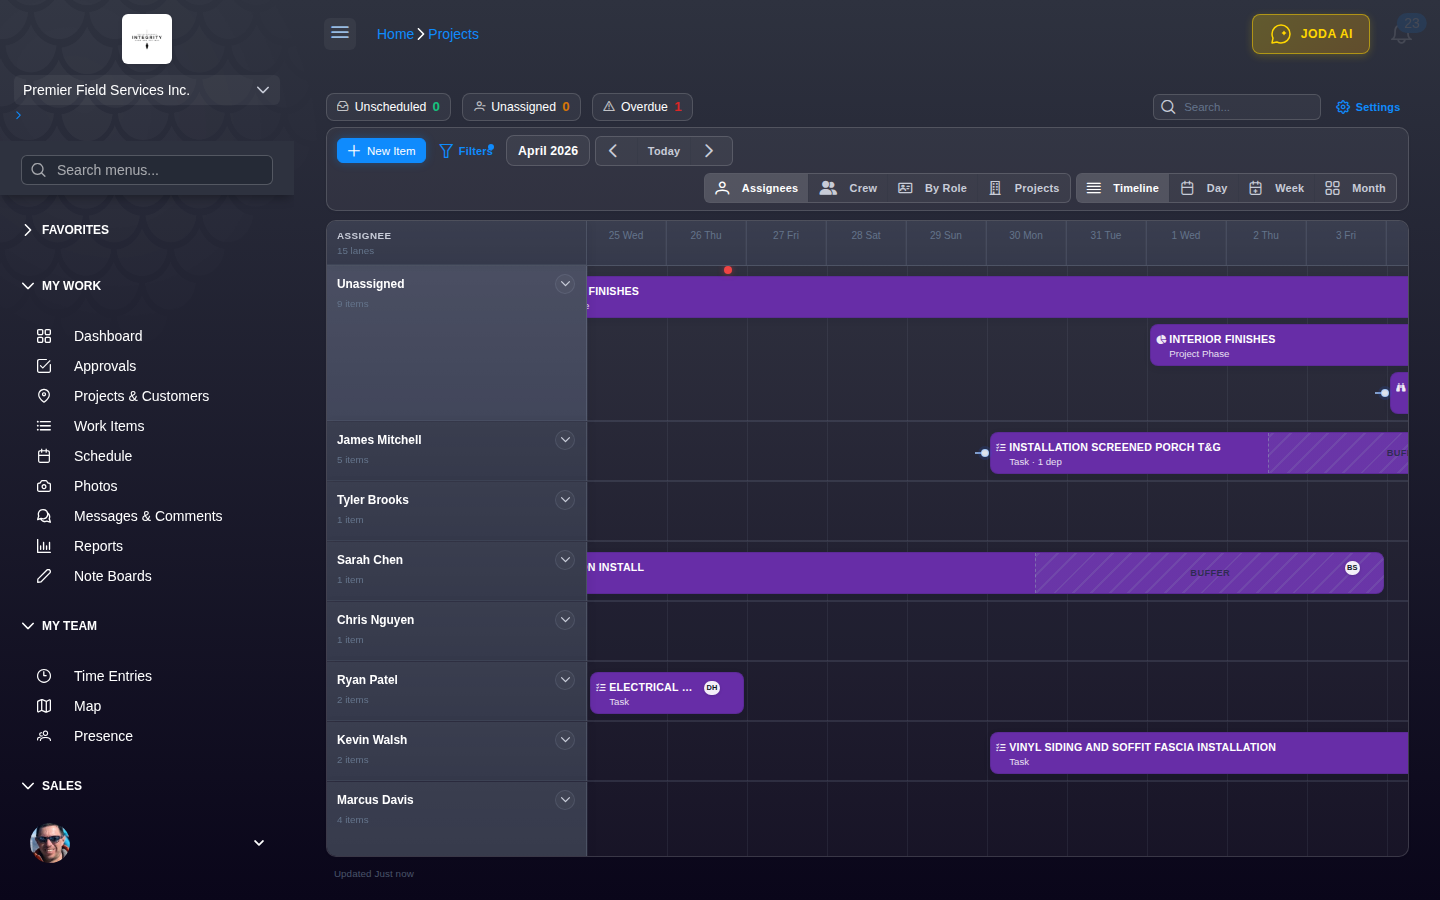Click the Projects & Customers pin icon
1440x900 pixels.
click(44, 396)
